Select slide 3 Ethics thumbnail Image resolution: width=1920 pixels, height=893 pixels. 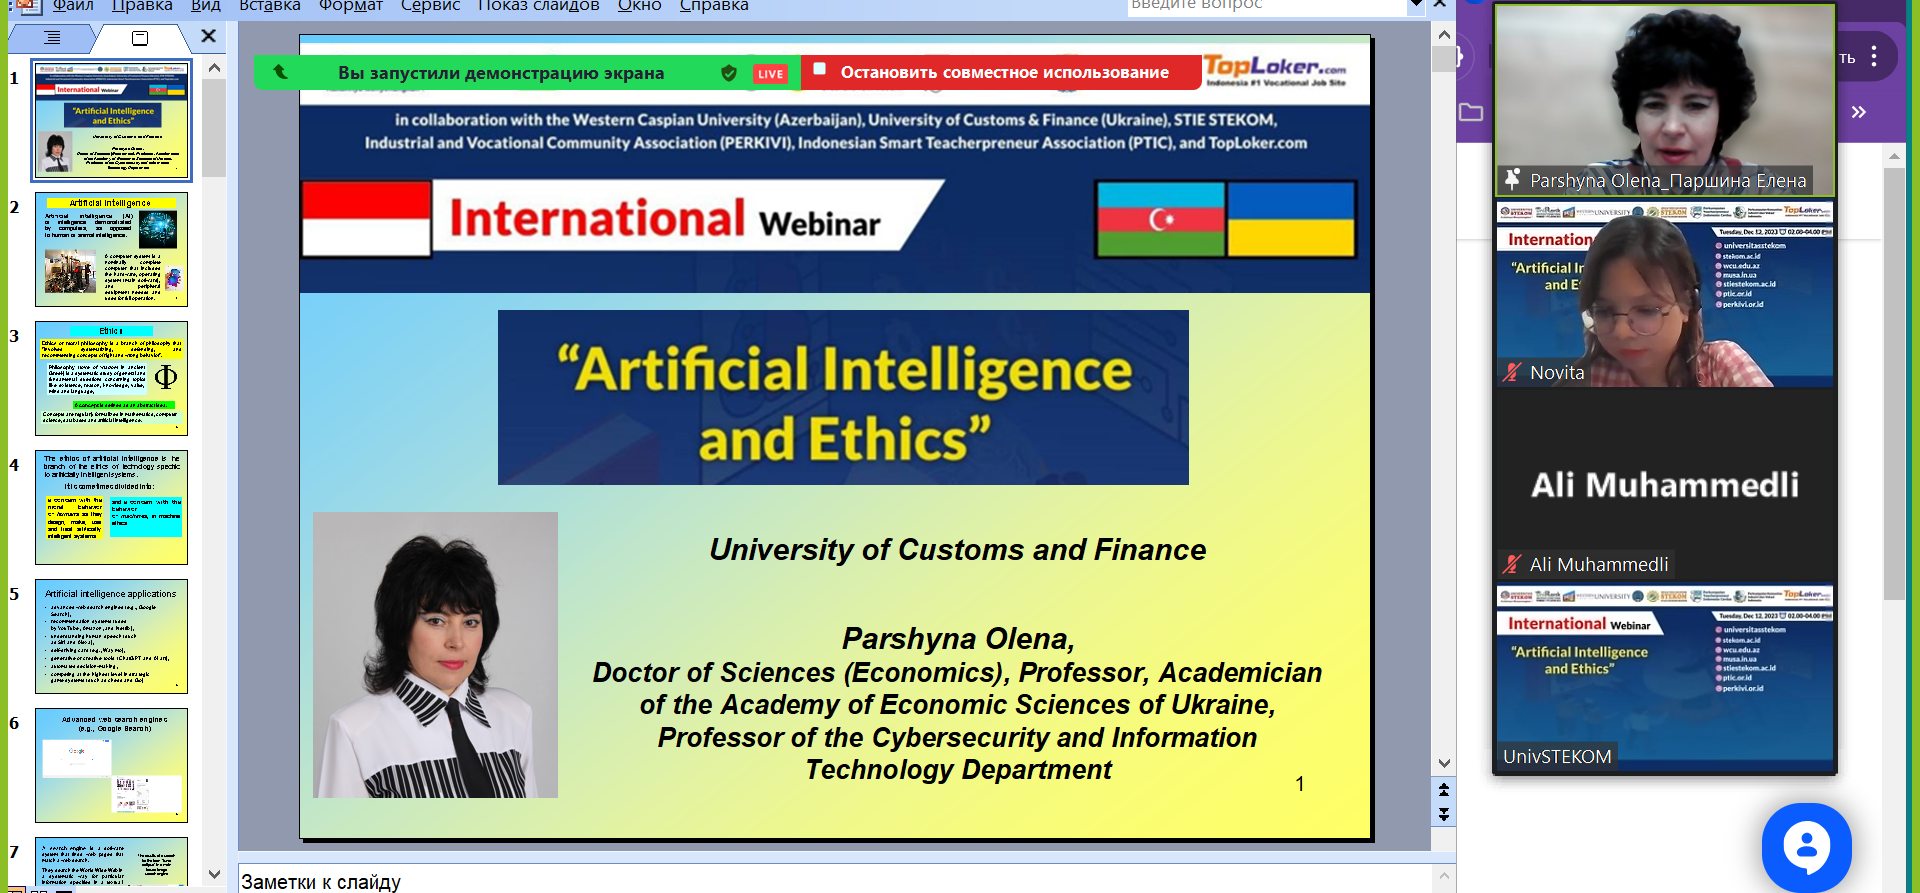coord(111,378)
